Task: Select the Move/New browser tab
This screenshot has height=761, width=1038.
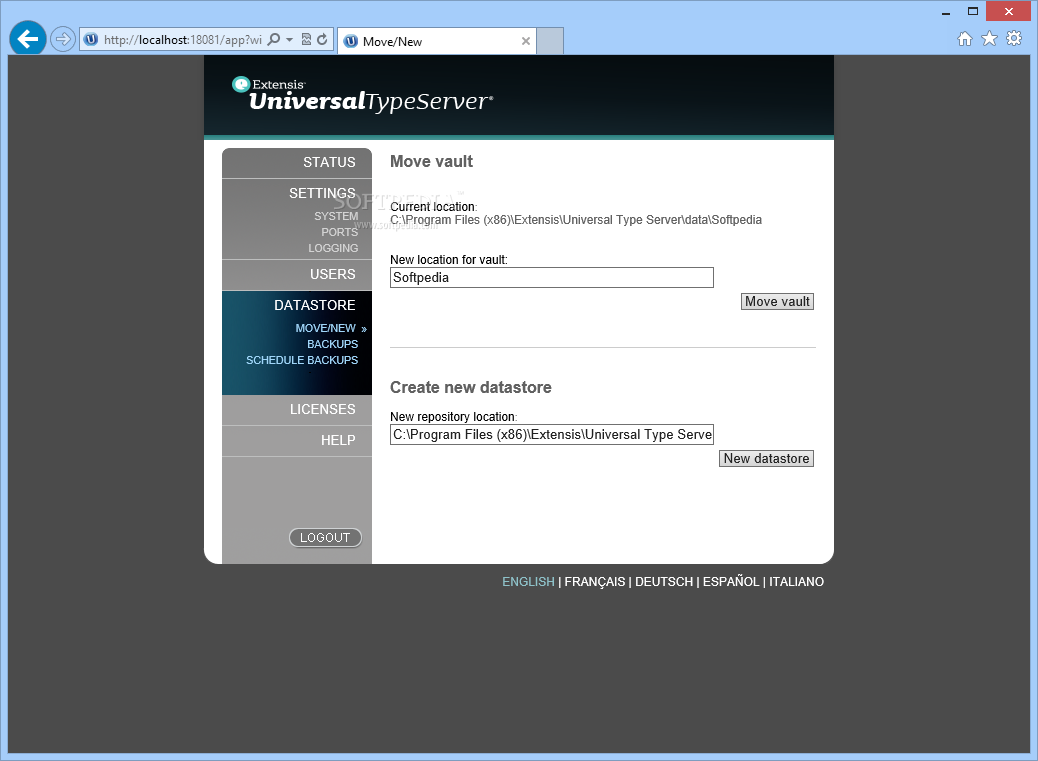Action: pos(437,41)
